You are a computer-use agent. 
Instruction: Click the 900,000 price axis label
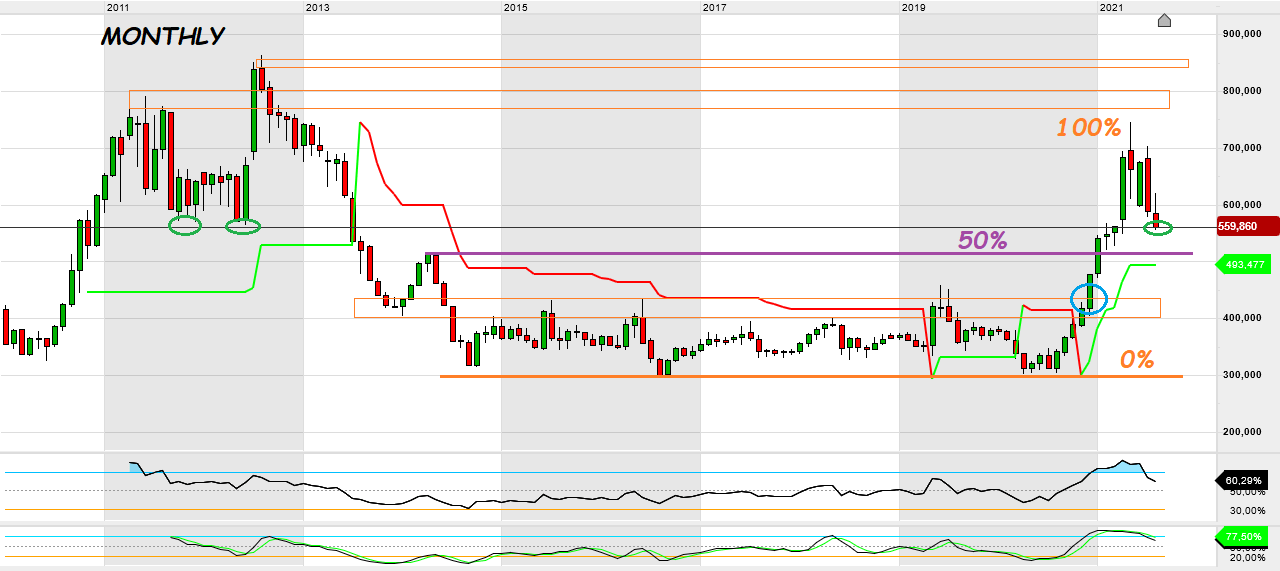(1244, 34)
